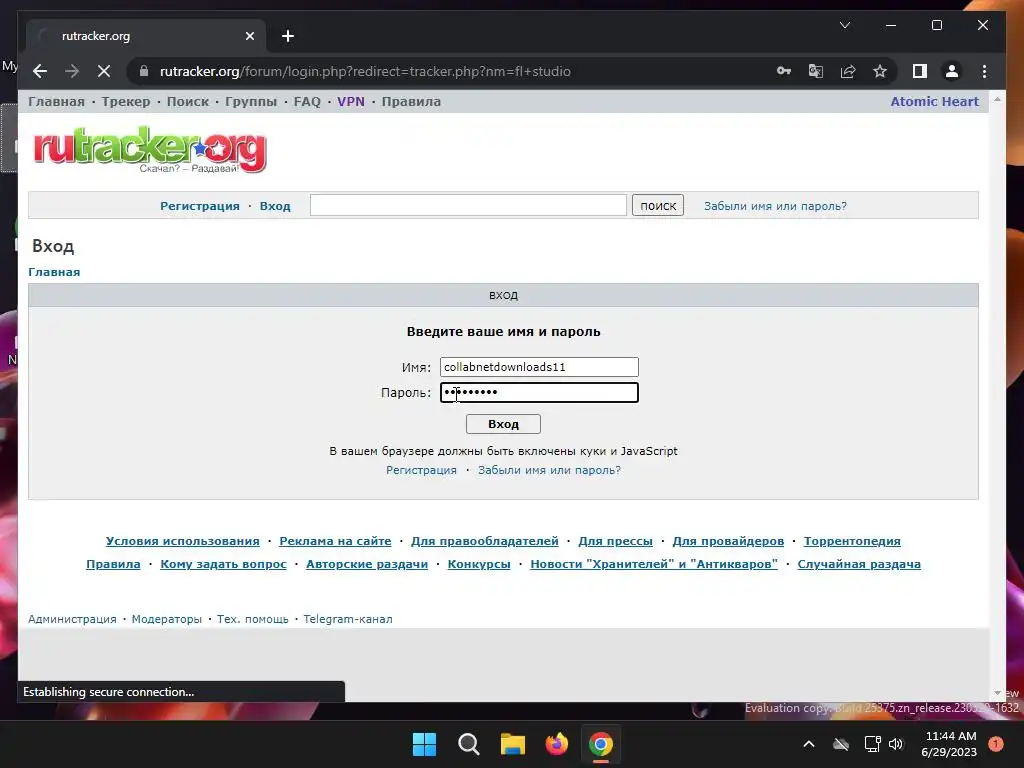Open Главная in the top menu
Viewport: 1024px width, 768px height.
pyautogui.click(x=56, y=102)
